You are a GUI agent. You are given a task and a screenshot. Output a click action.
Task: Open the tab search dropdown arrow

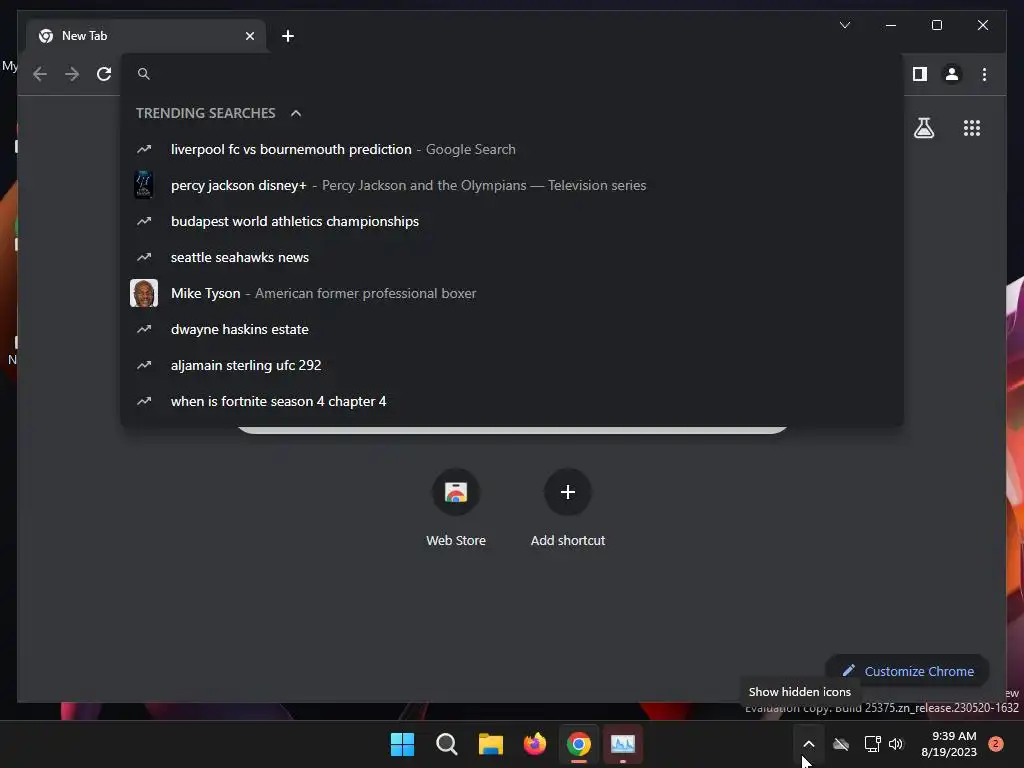click(844, 25)
